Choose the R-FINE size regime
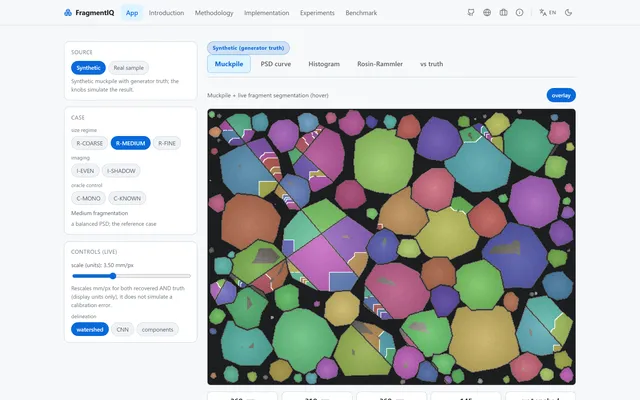 167,143
